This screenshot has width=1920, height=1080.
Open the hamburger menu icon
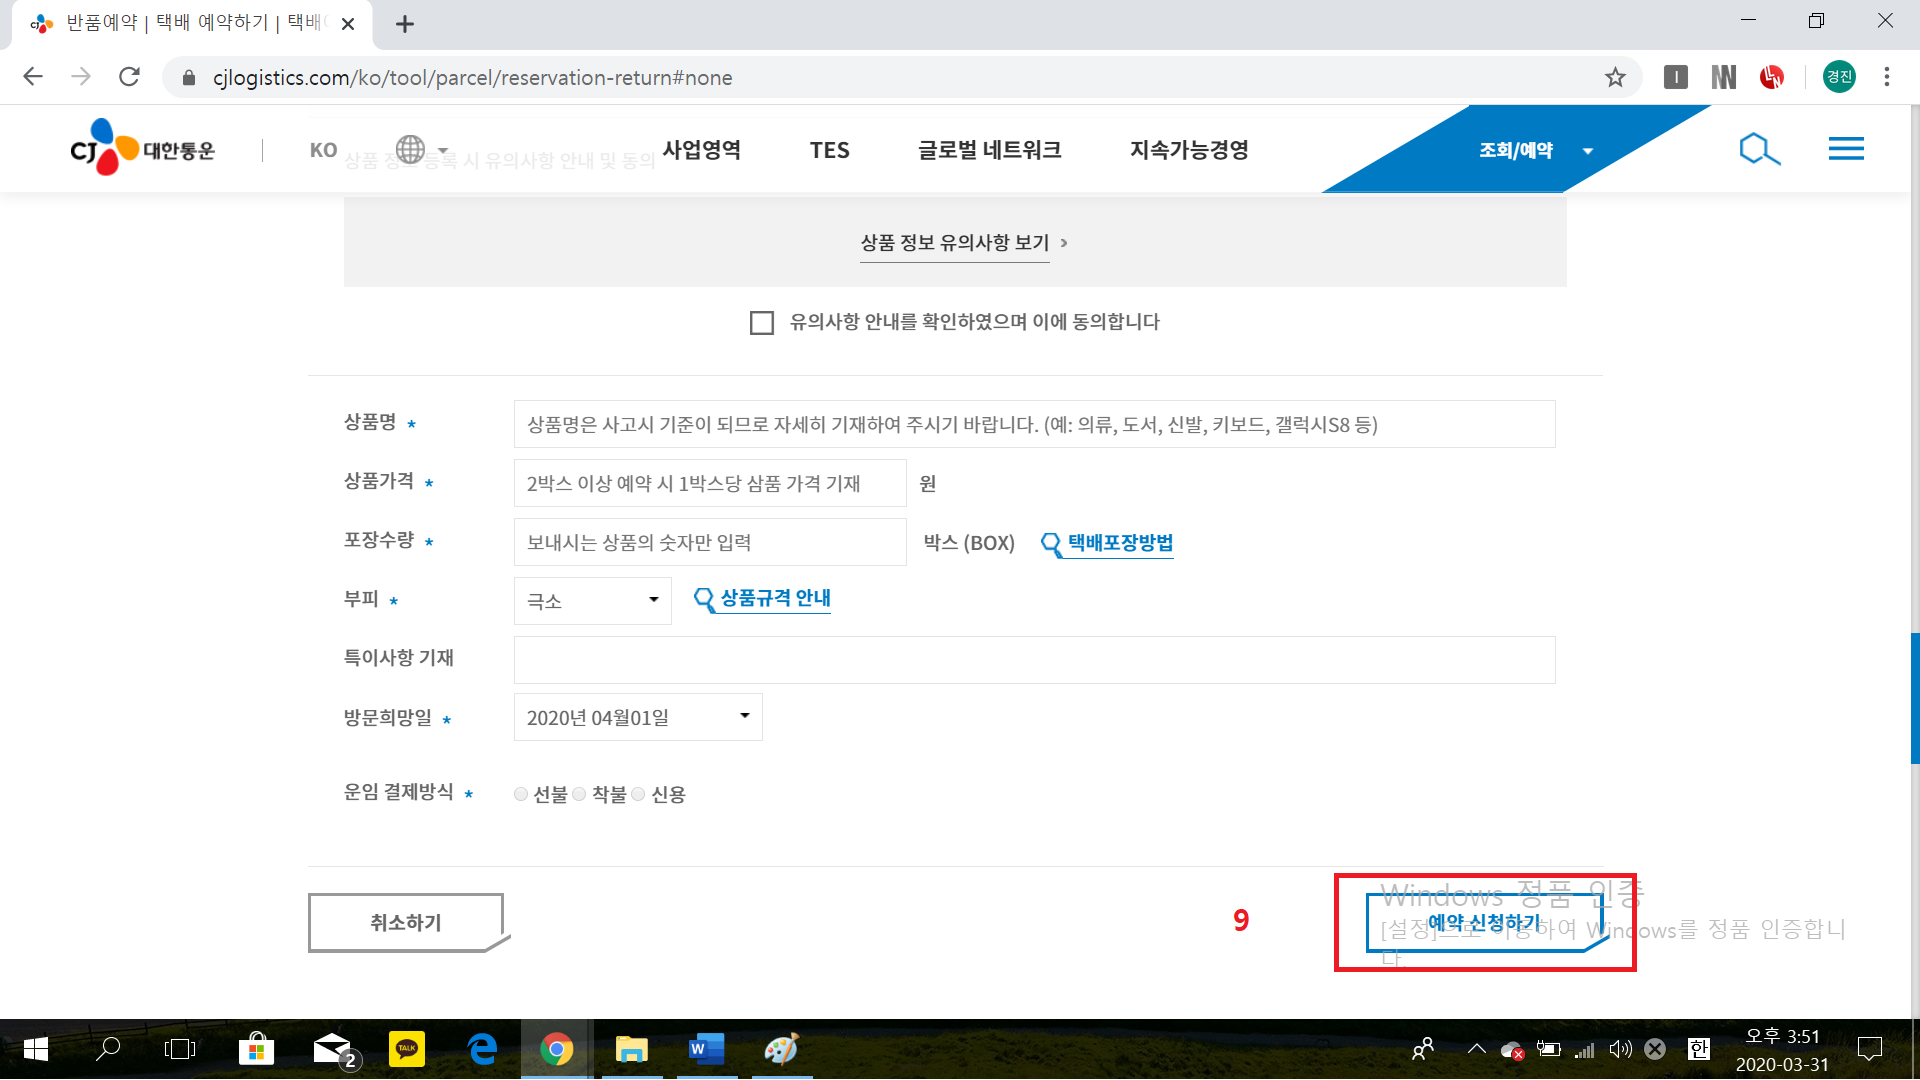point(1845,150)
